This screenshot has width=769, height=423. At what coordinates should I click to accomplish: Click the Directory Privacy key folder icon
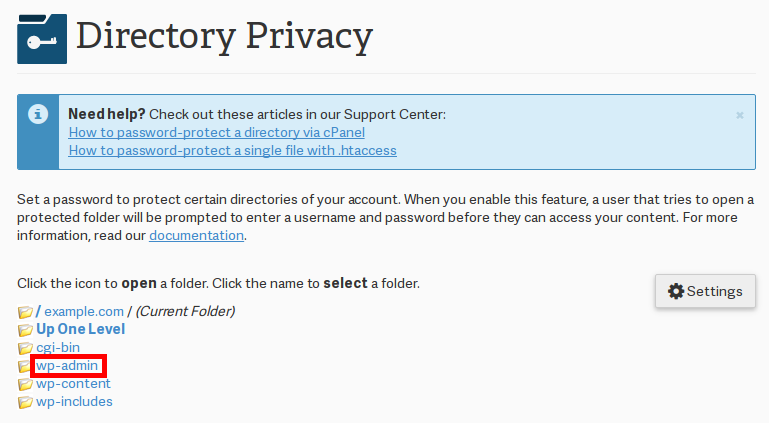pos(42,38)
